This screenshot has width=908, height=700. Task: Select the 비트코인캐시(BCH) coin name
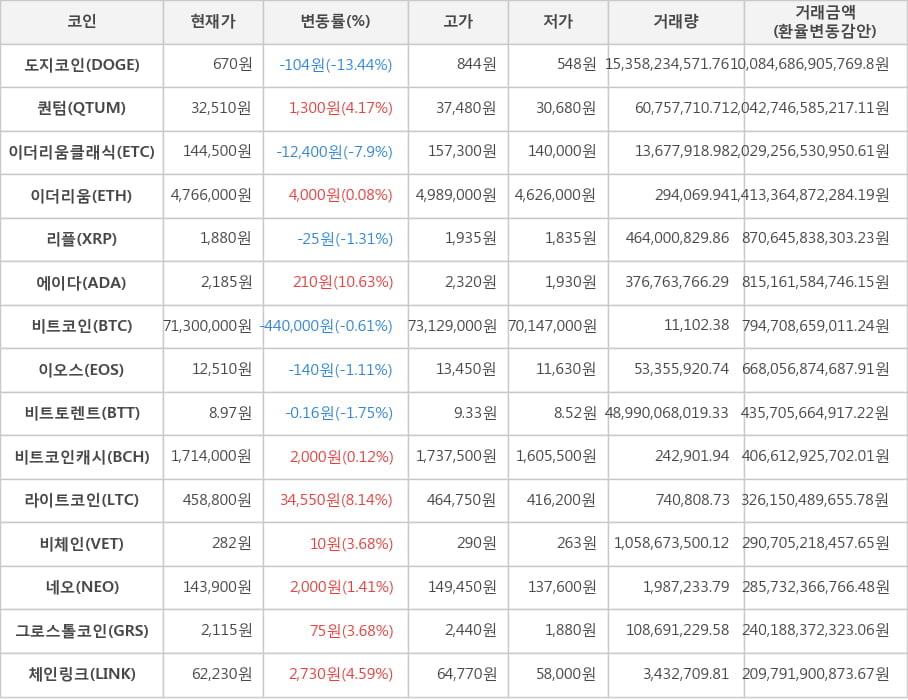(82, 457)
